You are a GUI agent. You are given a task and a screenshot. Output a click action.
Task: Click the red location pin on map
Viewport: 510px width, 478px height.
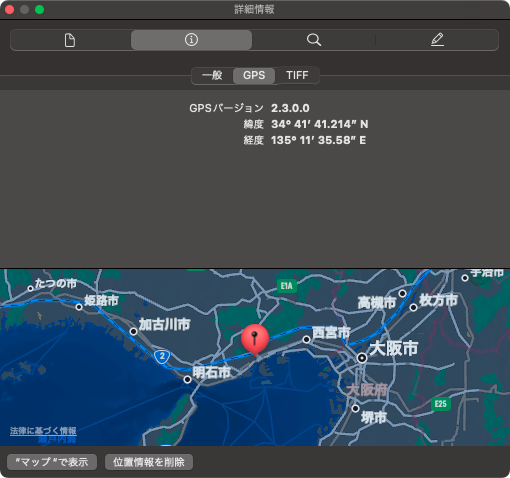pos(255,339)
